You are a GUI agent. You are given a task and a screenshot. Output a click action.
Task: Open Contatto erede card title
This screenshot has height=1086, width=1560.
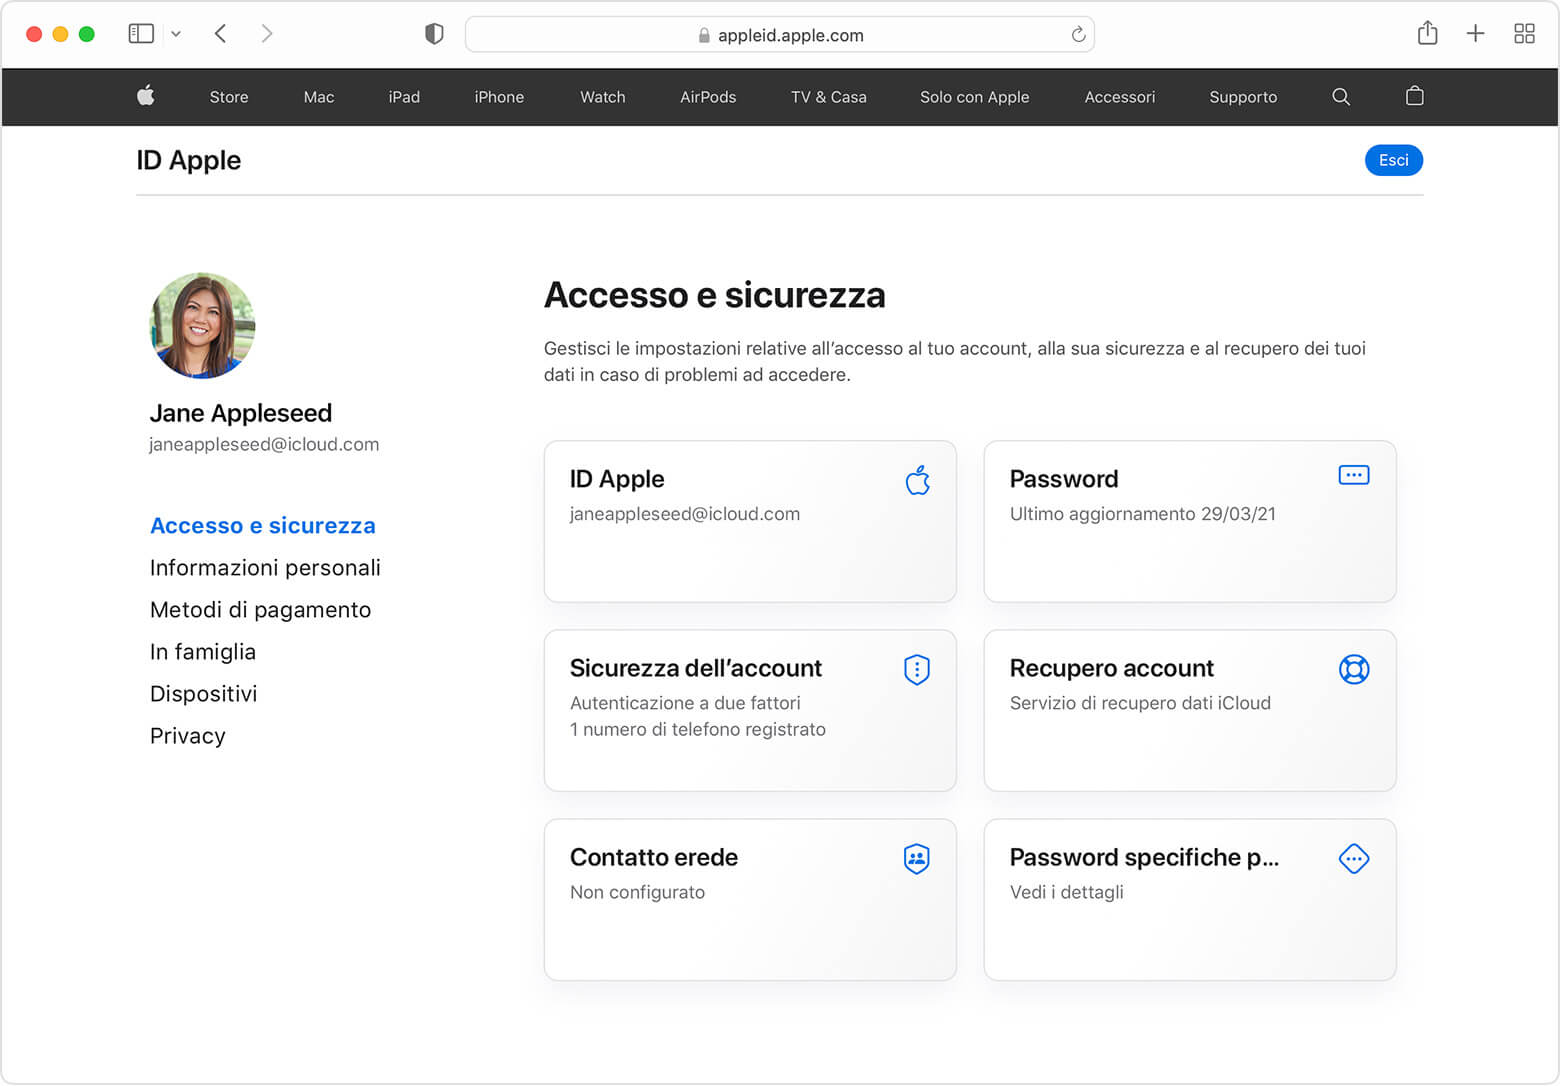654,857
